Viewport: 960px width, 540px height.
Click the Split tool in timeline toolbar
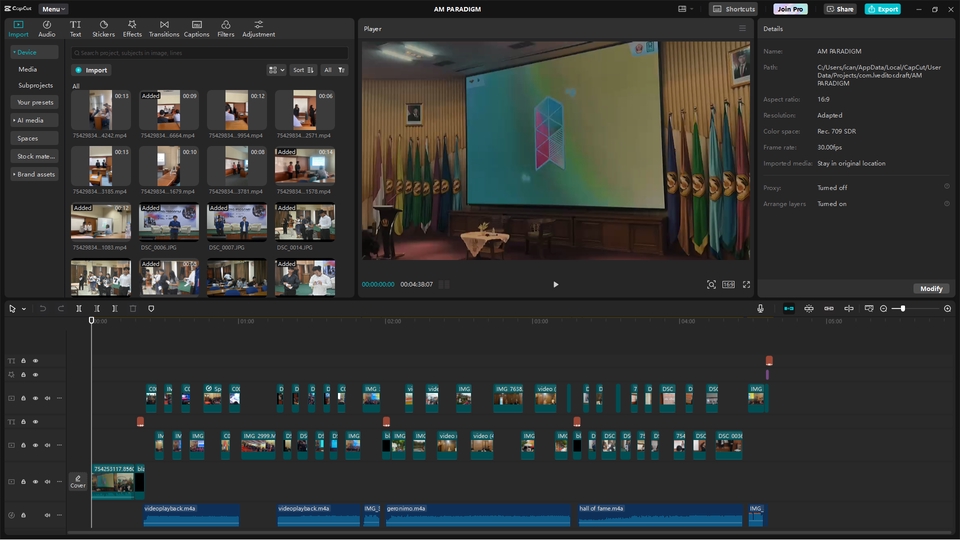(x=78, y=309)
